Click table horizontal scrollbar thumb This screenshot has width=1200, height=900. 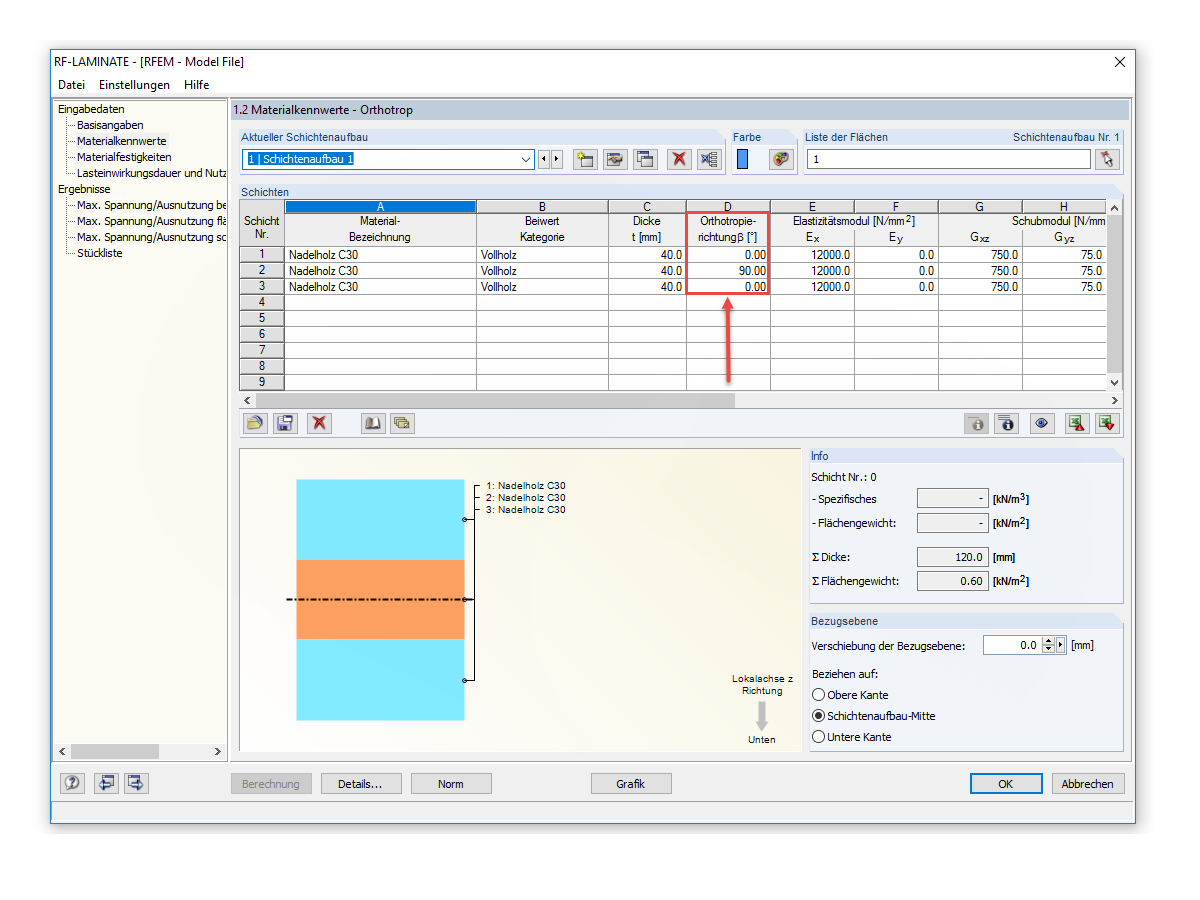494,400
